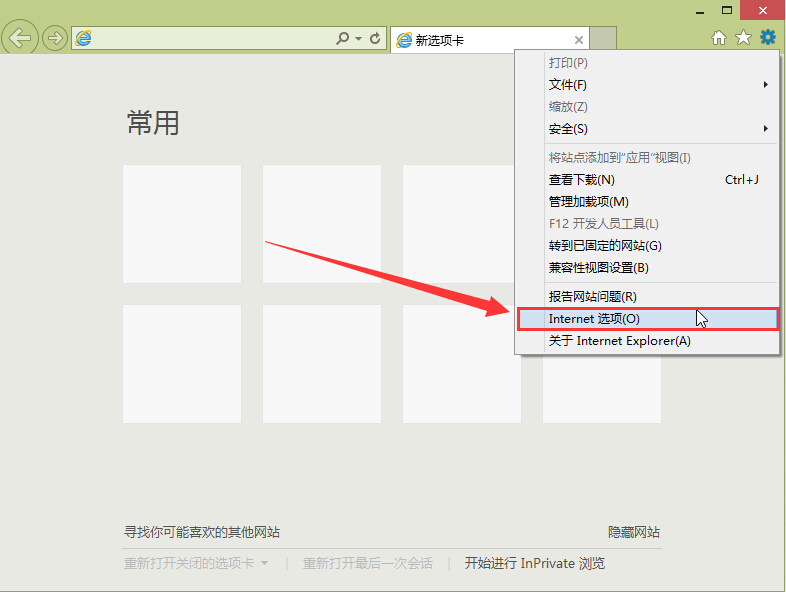Click the Back navigation arrow button
786x592 pixels.
(x=20, y=39)
